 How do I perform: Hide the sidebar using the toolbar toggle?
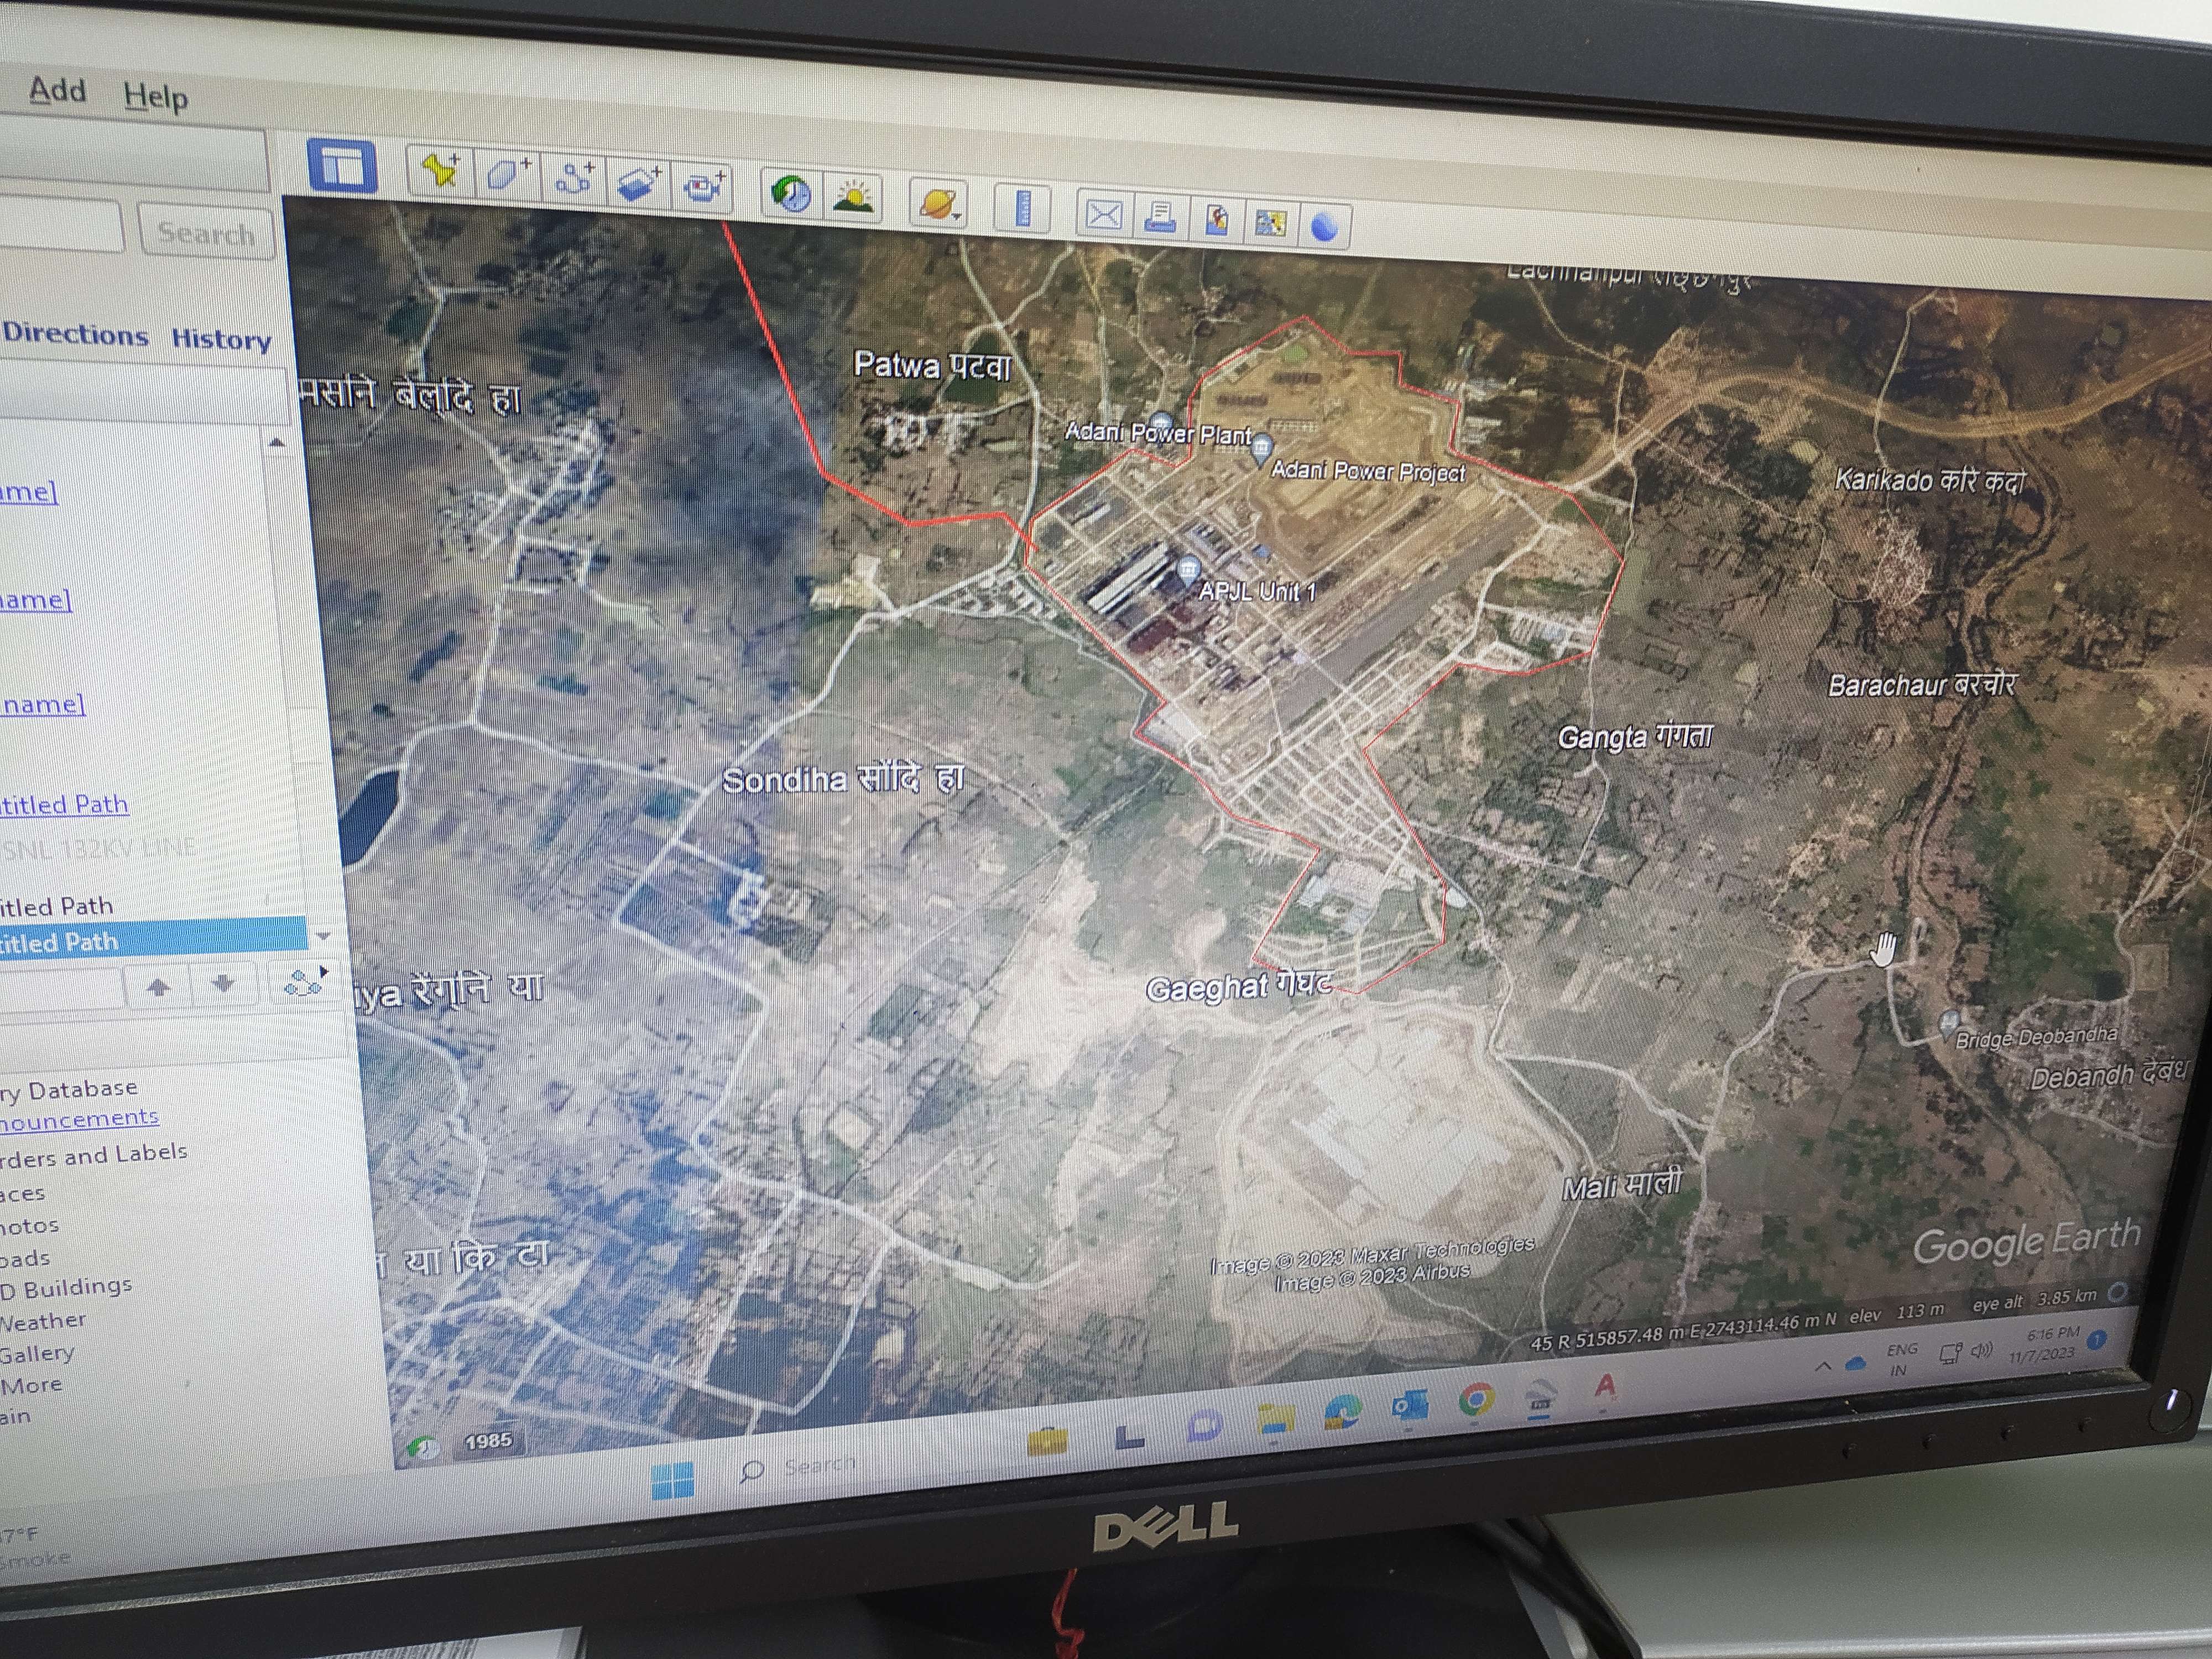coord(342,167)
